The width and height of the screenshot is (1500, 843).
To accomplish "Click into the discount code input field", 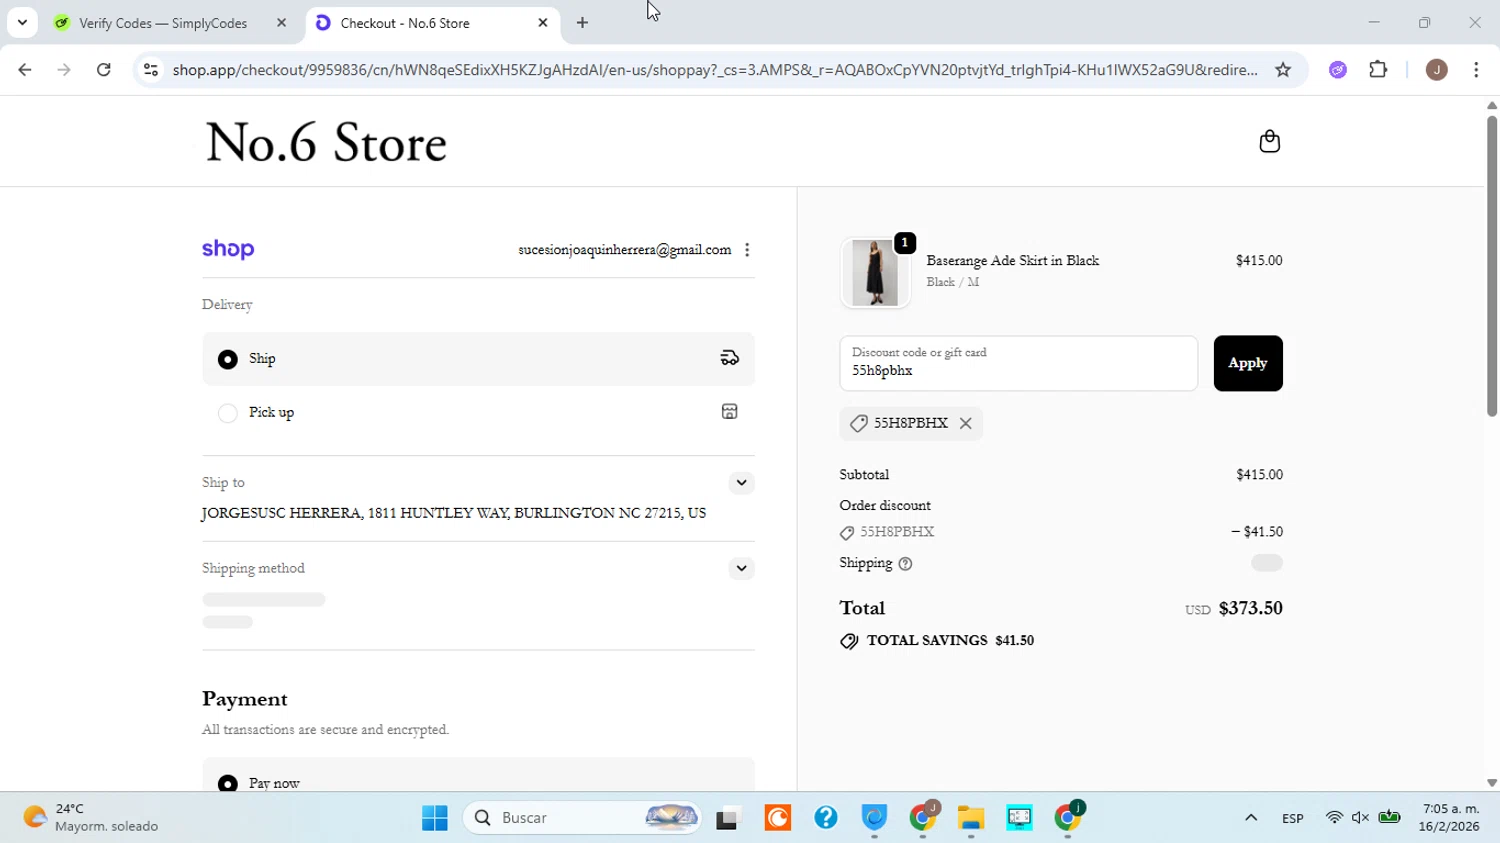I will point(1018,363).
